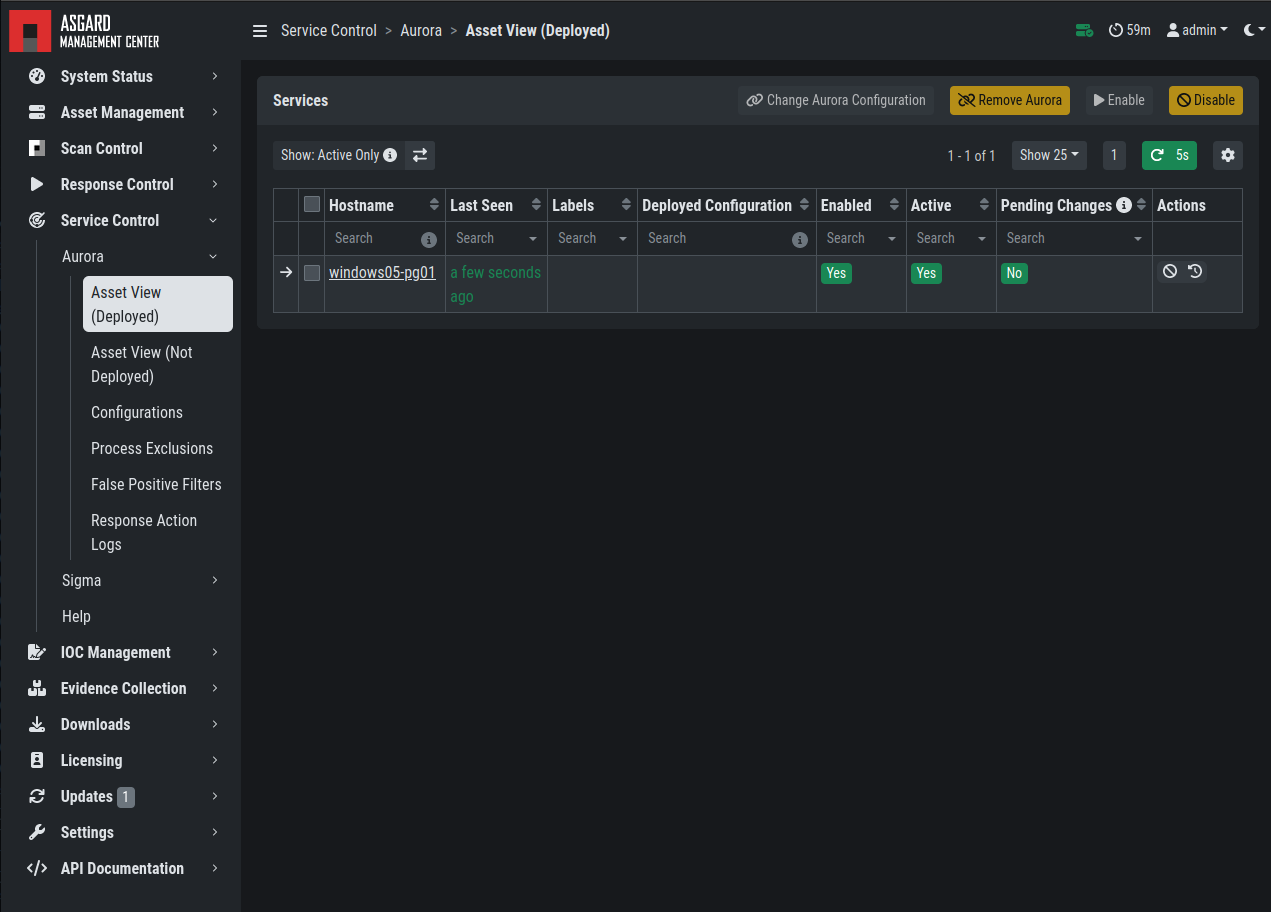Open the Active filter dropdown
Screen dimensions: 1271x912
951,238
